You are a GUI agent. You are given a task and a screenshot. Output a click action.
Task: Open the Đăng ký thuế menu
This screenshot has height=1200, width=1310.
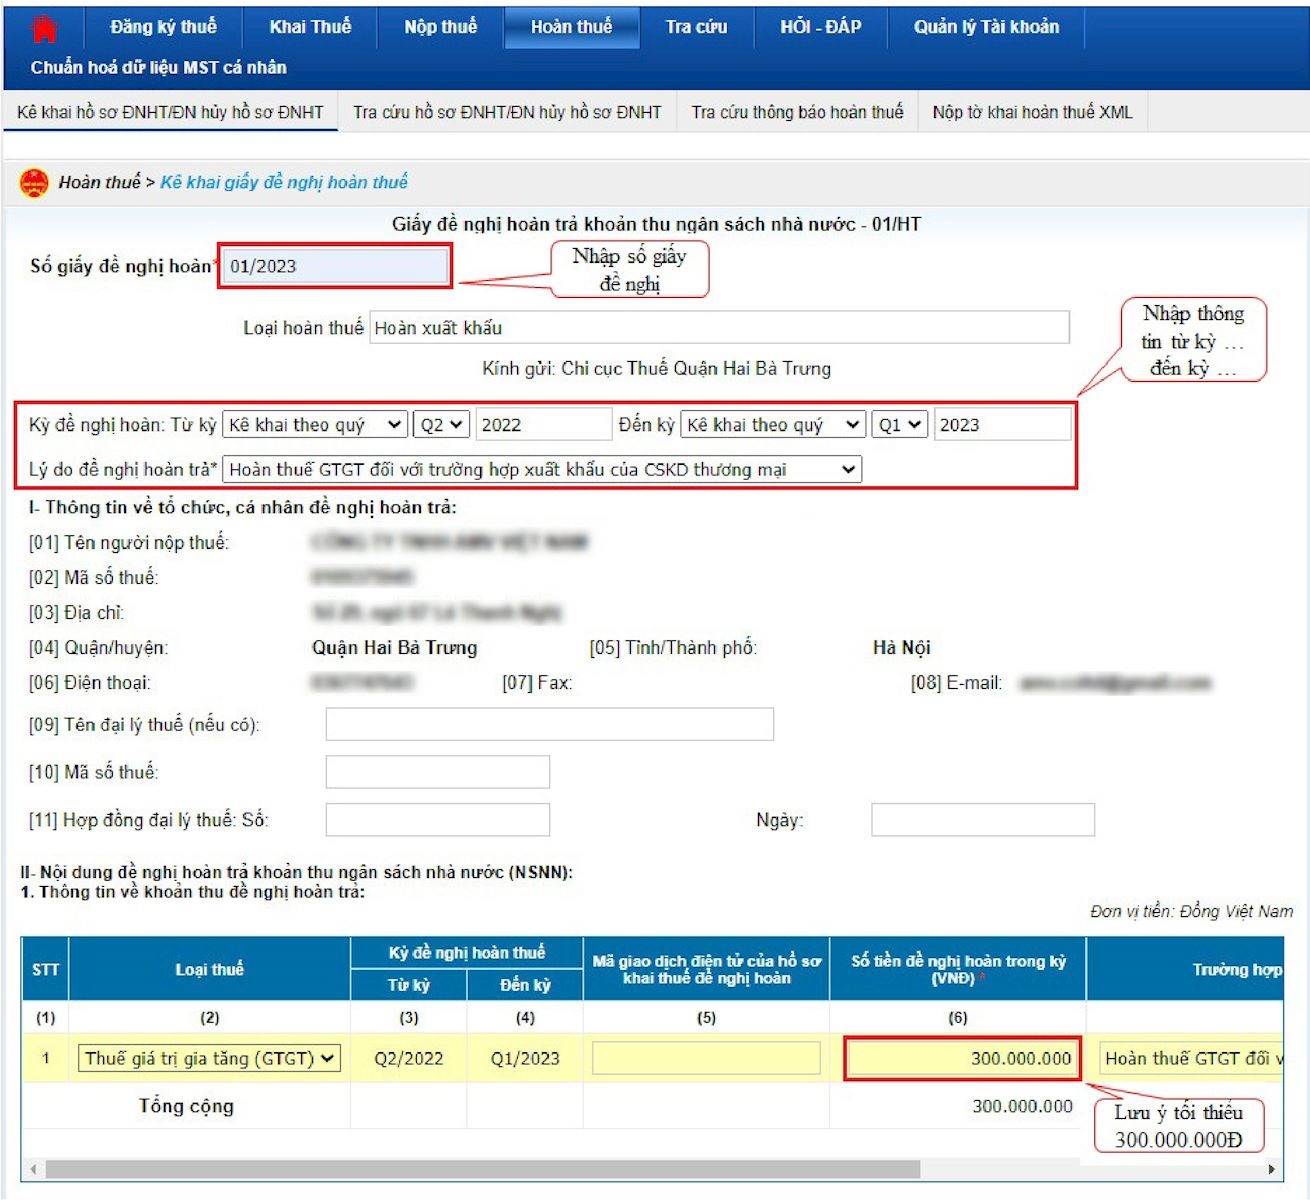coord(163,27)
